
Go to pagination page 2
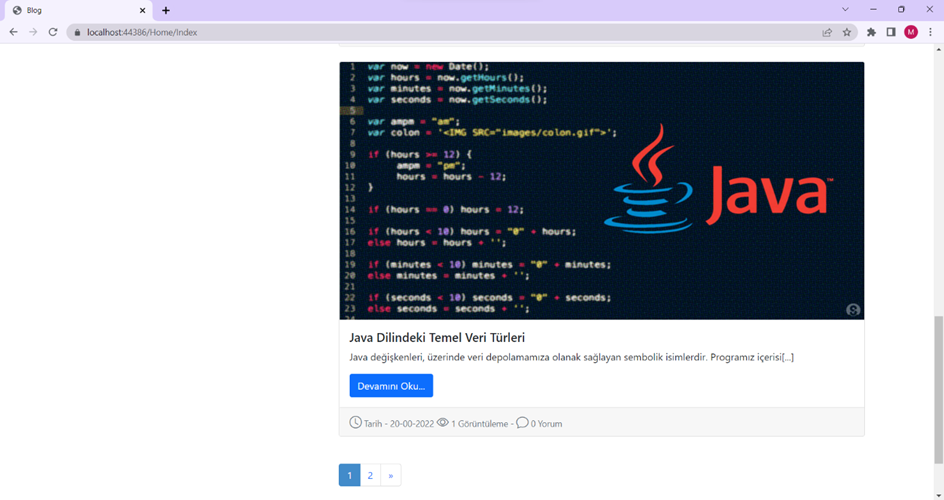pos(370,475)
